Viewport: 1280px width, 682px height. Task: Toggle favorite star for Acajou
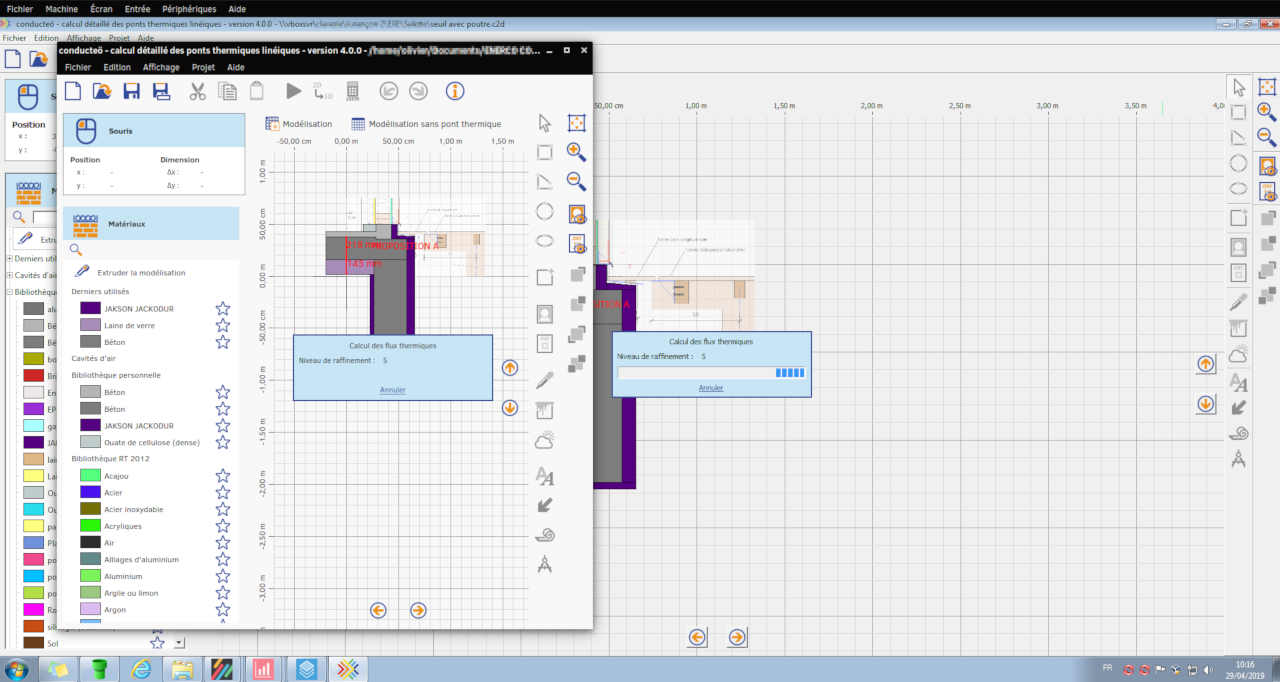(223, 476)
